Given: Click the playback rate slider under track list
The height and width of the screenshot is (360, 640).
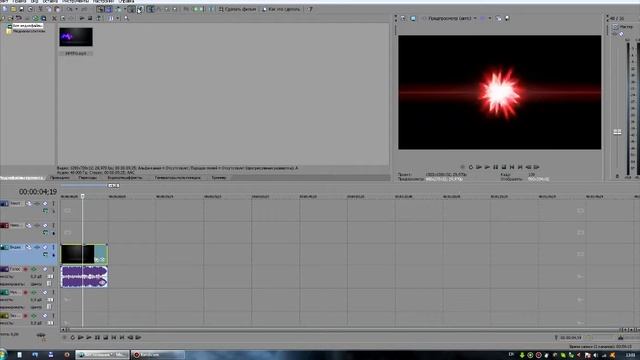Looking at the screenshot, I should [x=41, y=336].
